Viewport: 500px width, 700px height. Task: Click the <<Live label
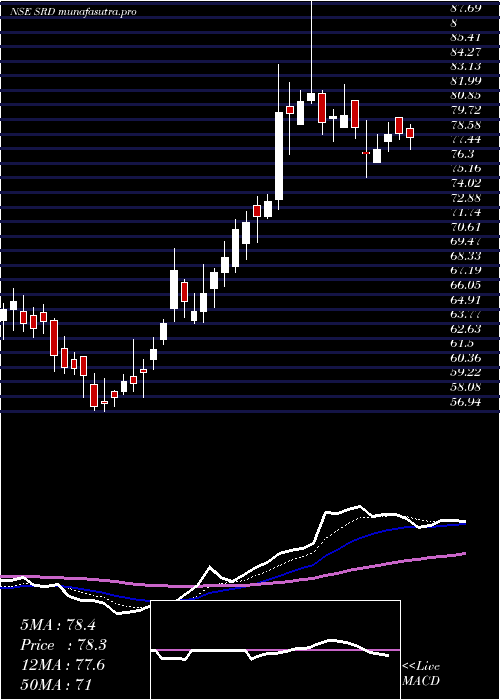[x=421, y=667]
